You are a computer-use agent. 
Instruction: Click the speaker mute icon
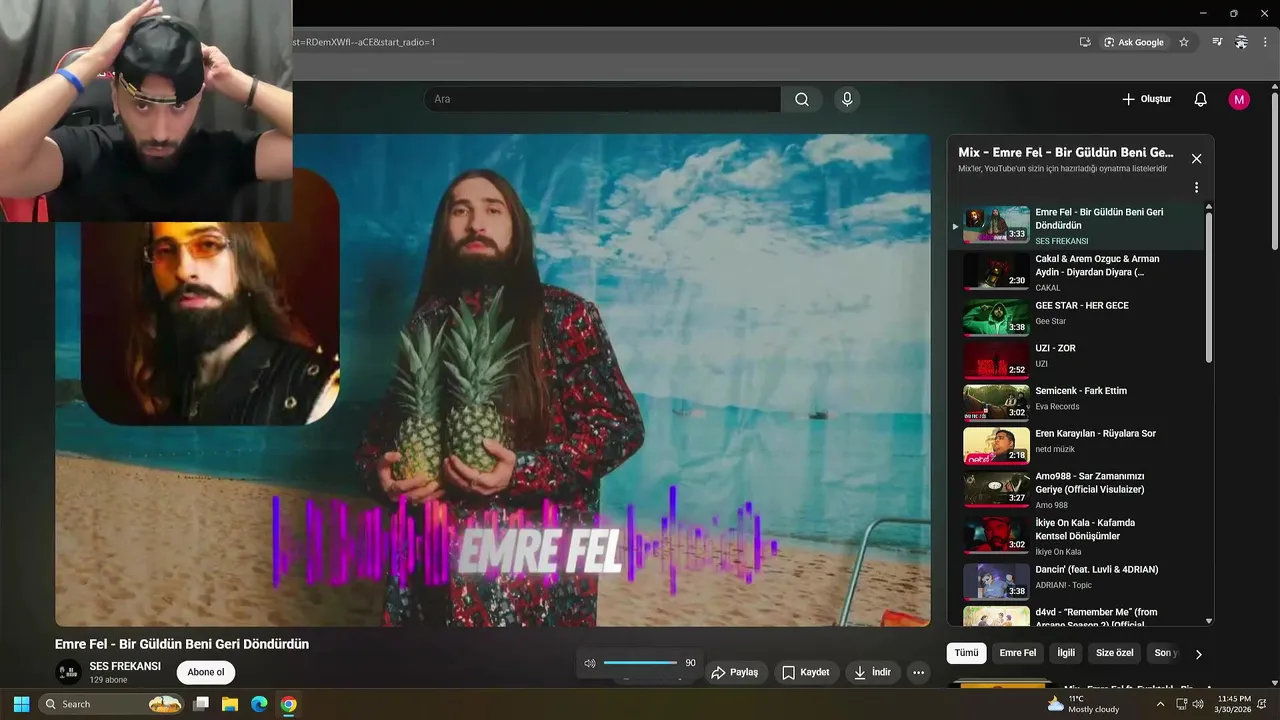tap(590, 663)
